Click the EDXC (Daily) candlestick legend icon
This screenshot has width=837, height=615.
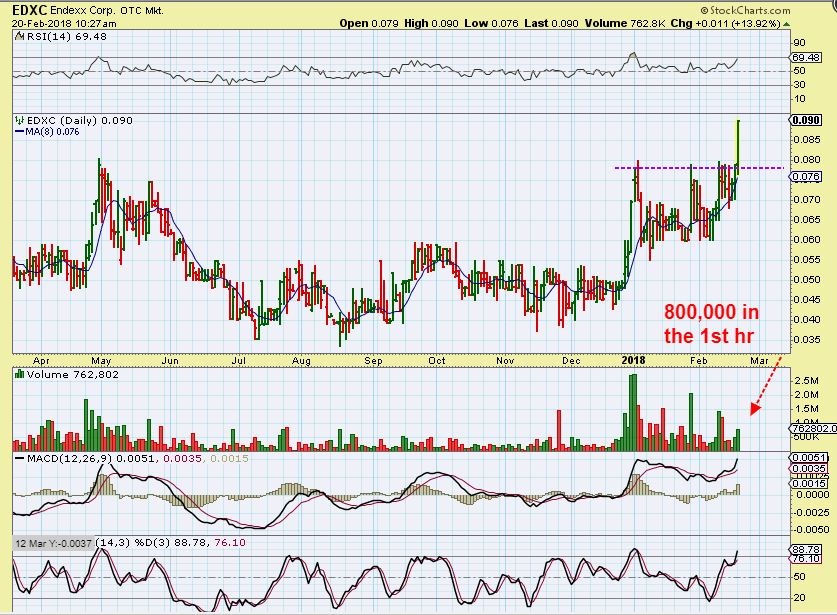tap(20, 119)
